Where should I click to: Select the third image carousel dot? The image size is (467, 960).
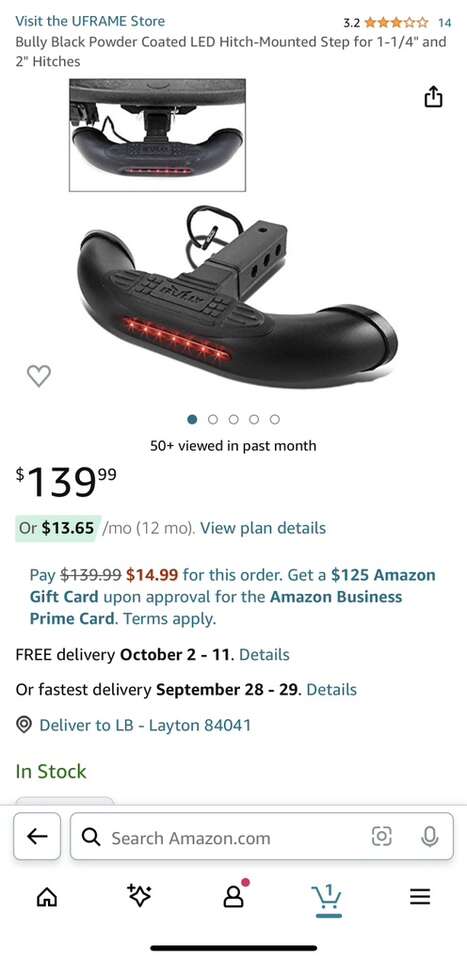(x=234, y=419)
